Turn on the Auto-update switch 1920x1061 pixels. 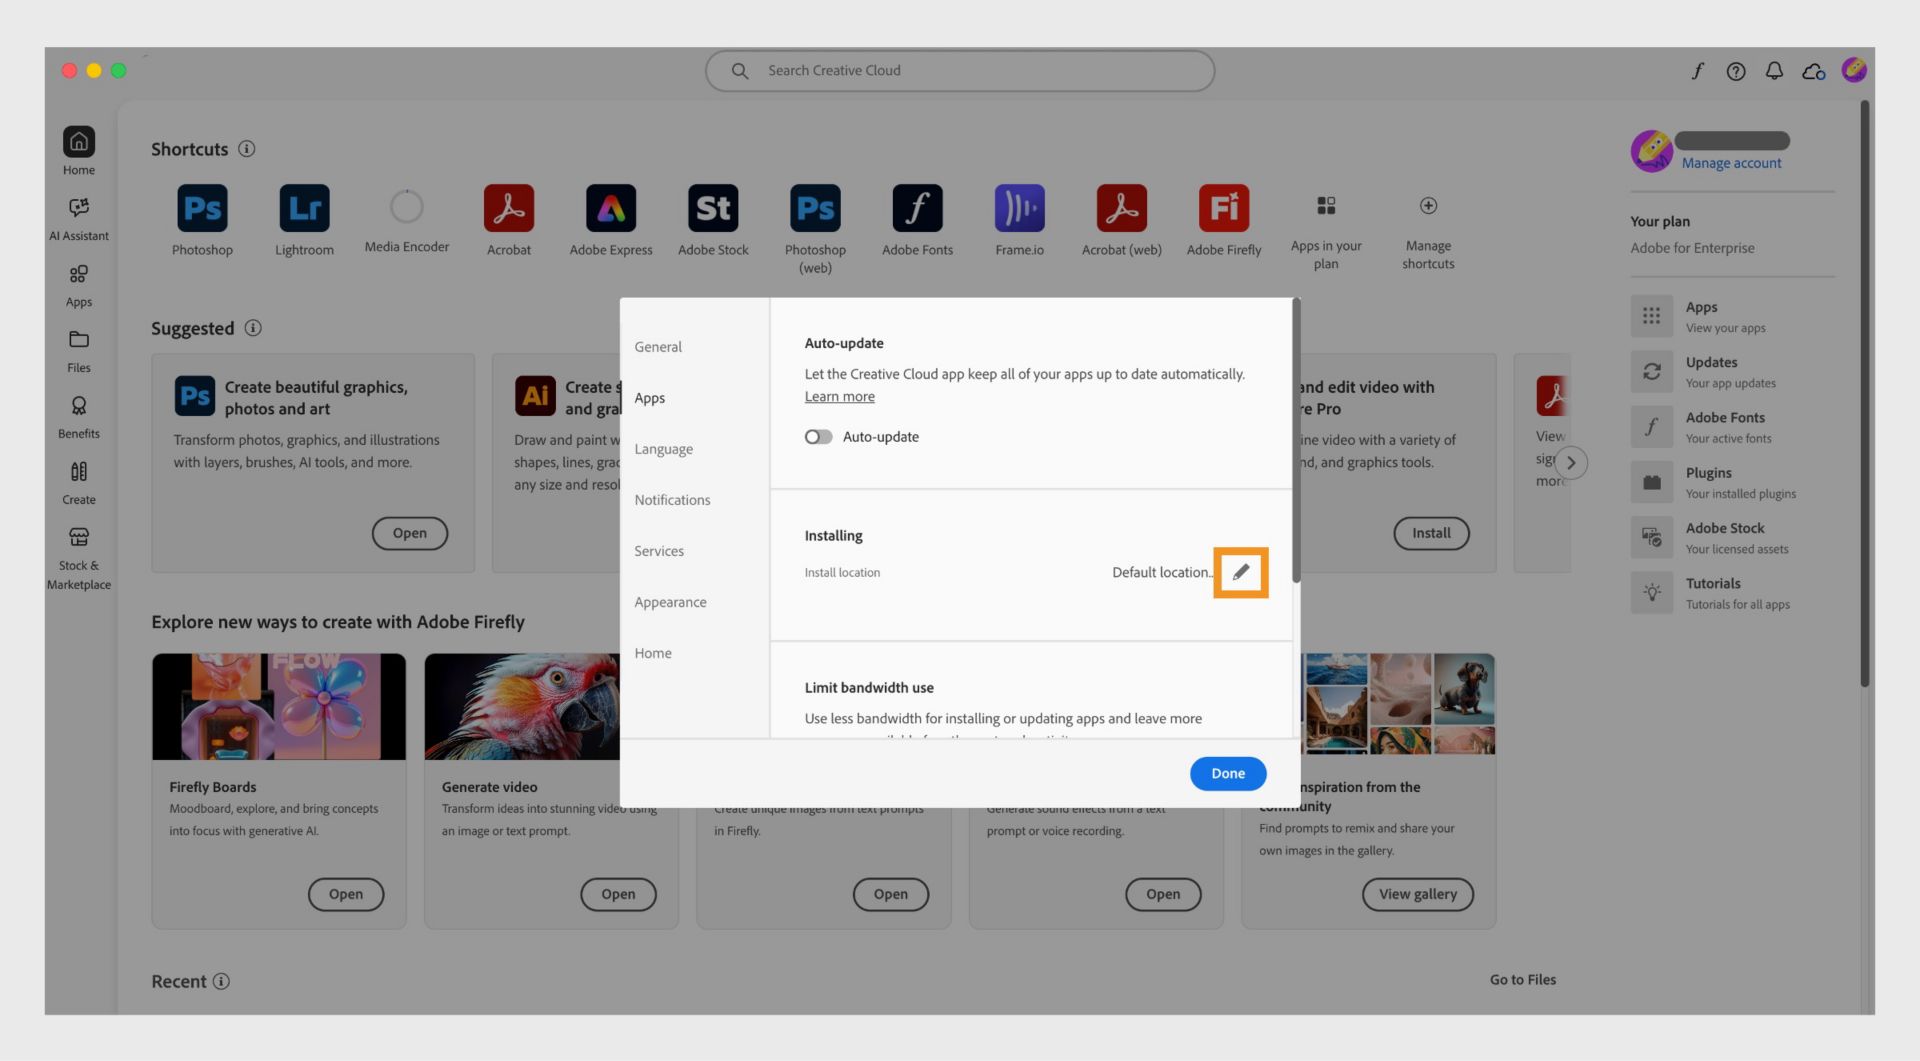pyautogui.click(x=818, y=437)
